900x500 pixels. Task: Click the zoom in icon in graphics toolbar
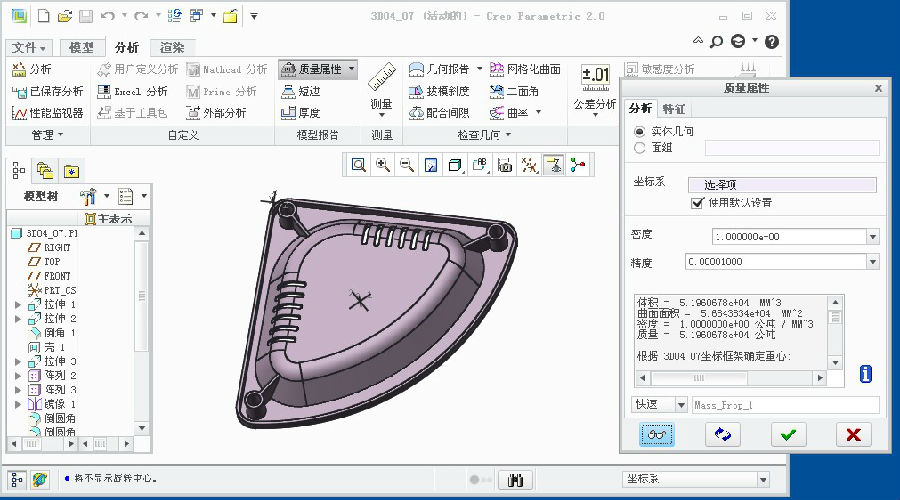coord(382,165)
